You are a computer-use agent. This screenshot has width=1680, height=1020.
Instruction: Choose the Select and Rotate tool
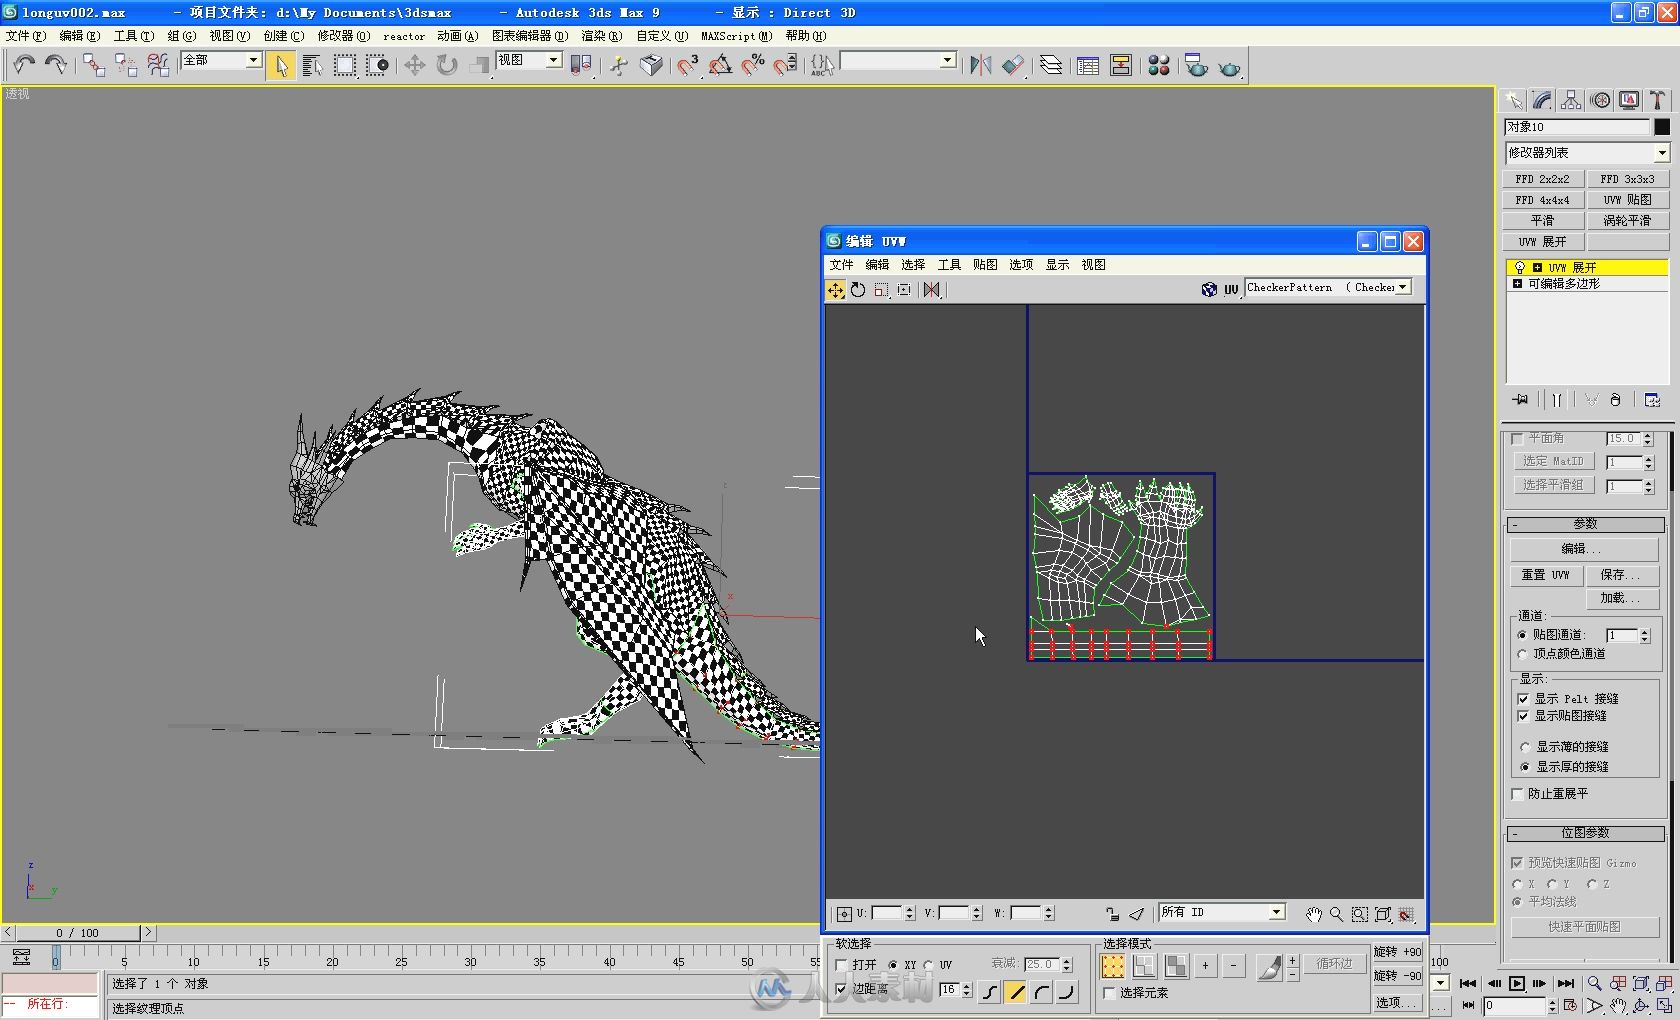447,66
